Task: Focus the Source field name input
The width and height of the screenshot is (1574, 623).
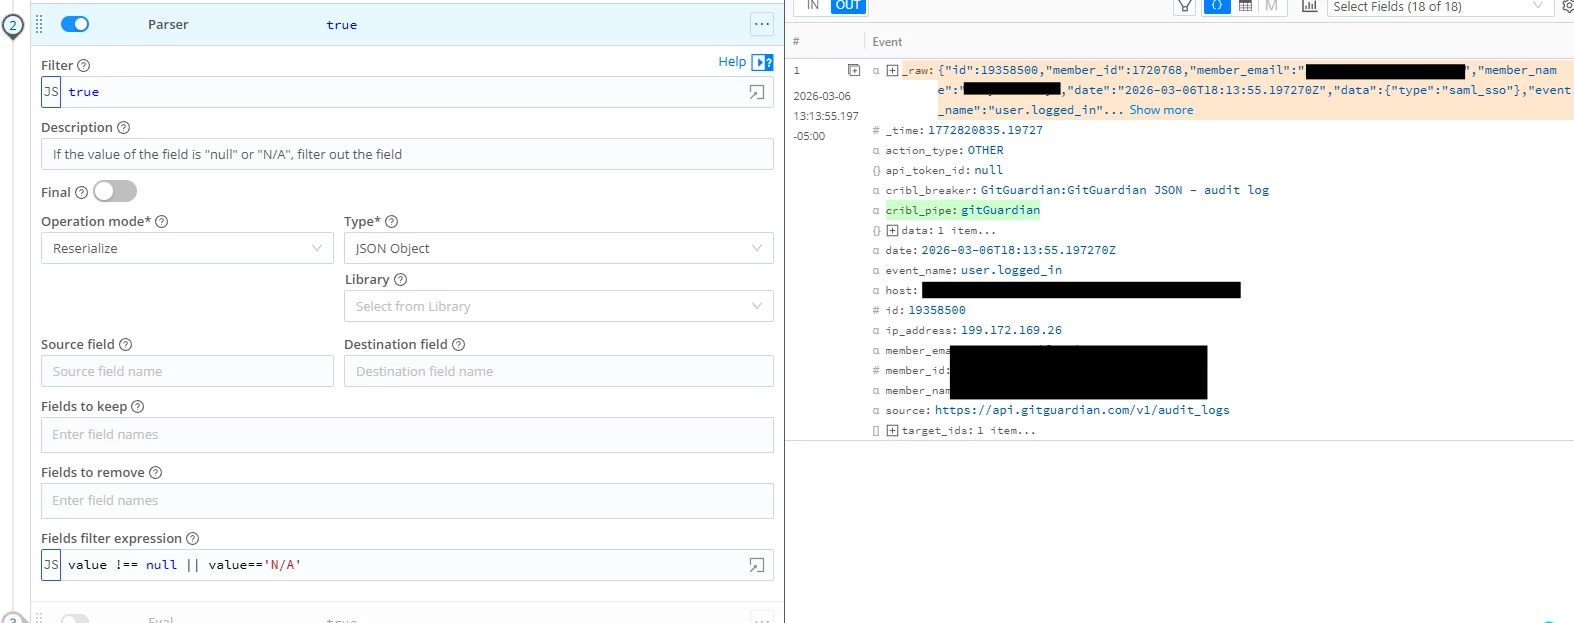Action: [187, 371]
